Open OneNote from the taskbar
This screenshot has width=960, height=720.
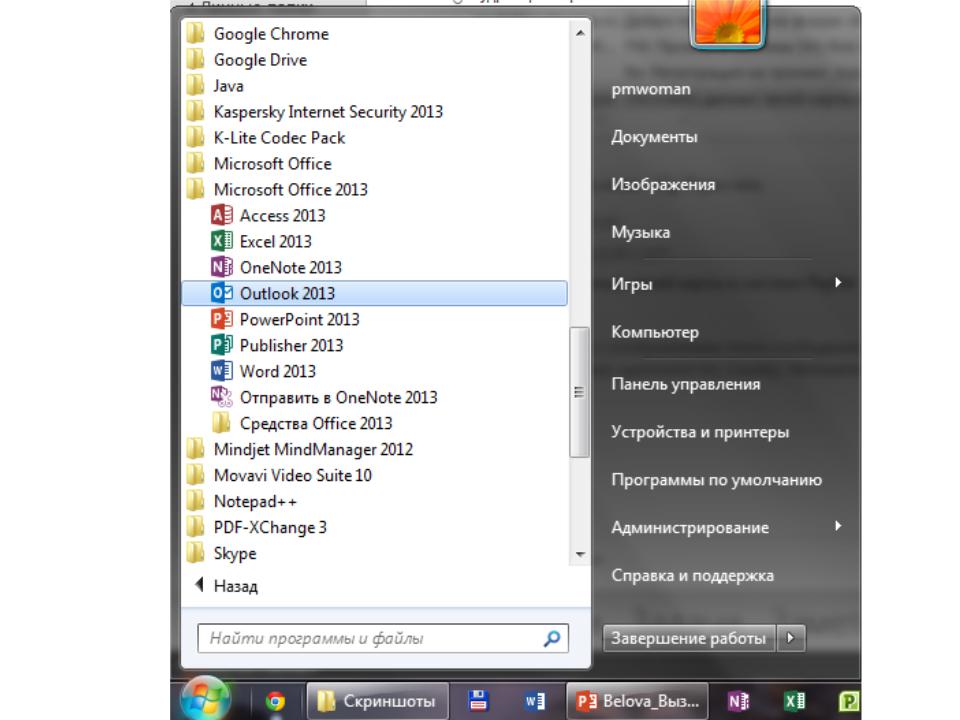point(737,701)
